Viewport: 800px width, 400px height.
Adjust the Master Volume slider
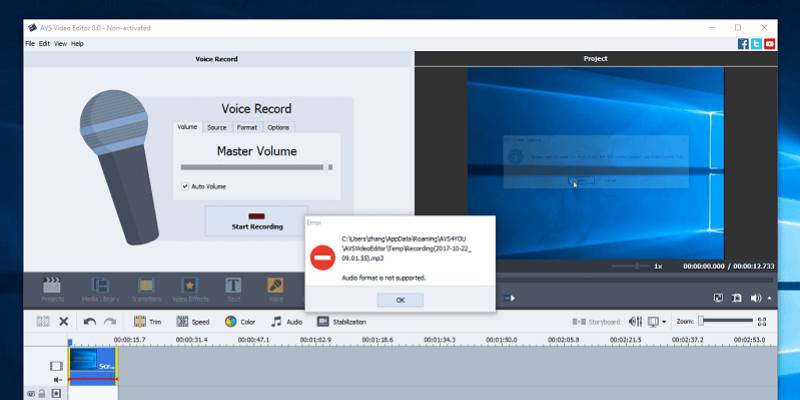(257, 167)
